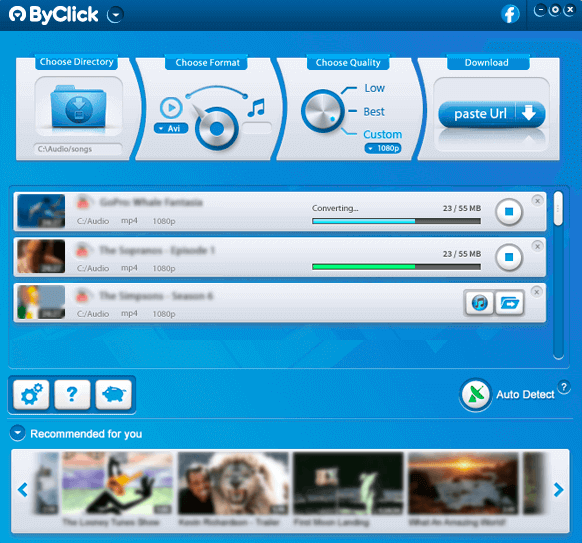The image size is (582, 543).
Task: Click source icon beside Simpsons title
Action: (82, 296)
